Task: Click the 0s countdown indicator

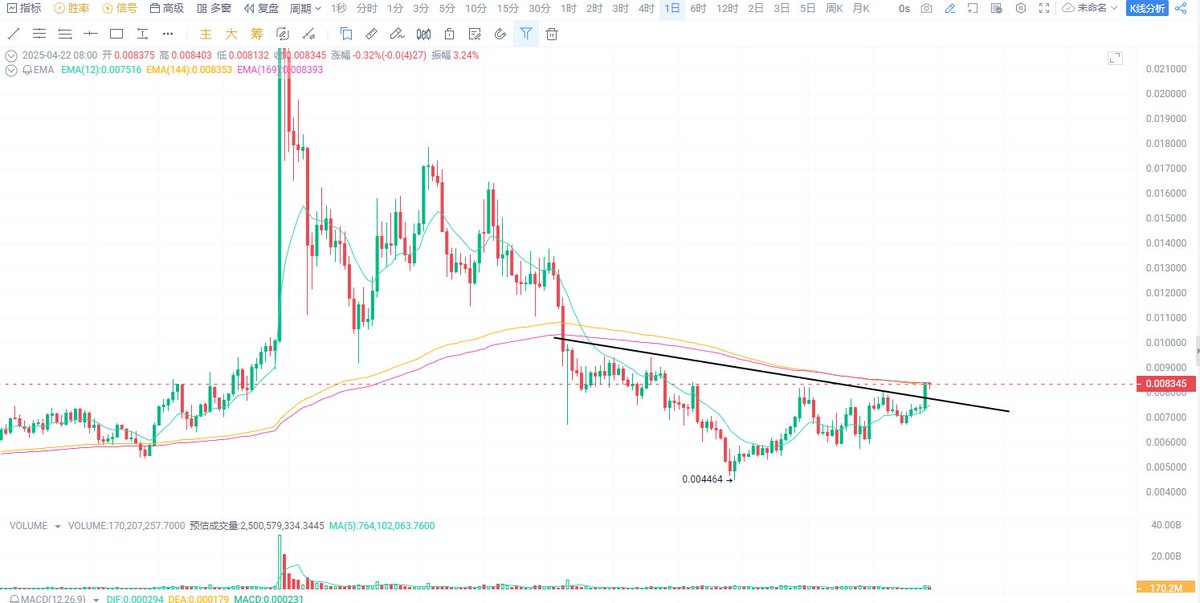Action: point(904,8)
